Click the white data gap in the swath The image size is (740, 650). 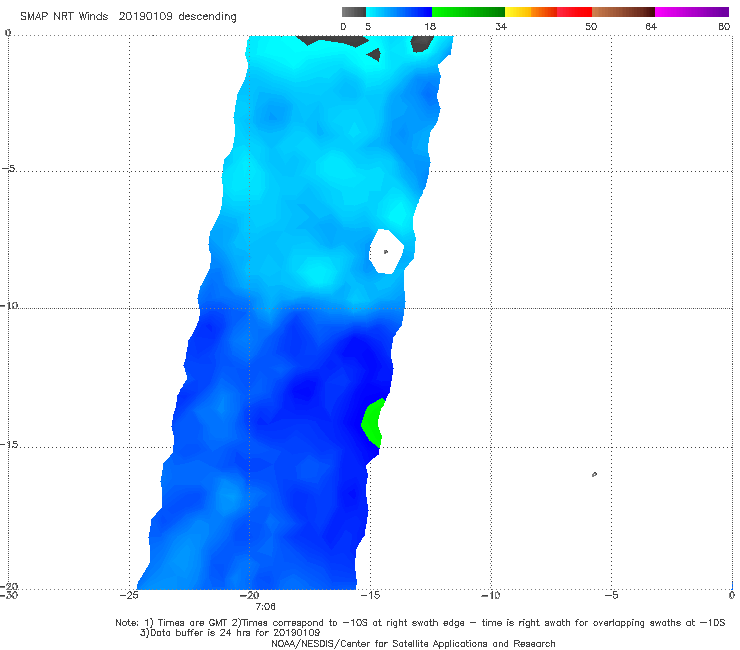point(387,251)
